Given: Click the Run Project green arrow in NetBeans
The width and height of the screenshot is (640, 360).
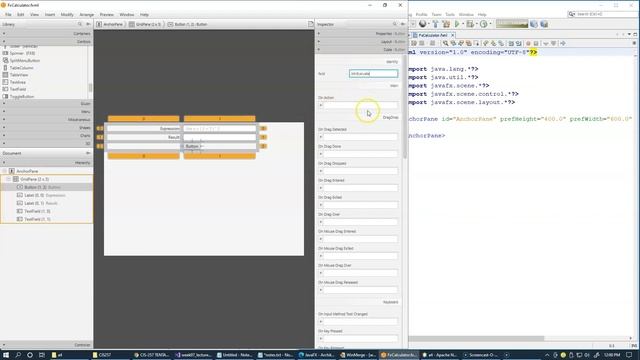Looking at the screenshot, I should (x=457, y=24).
